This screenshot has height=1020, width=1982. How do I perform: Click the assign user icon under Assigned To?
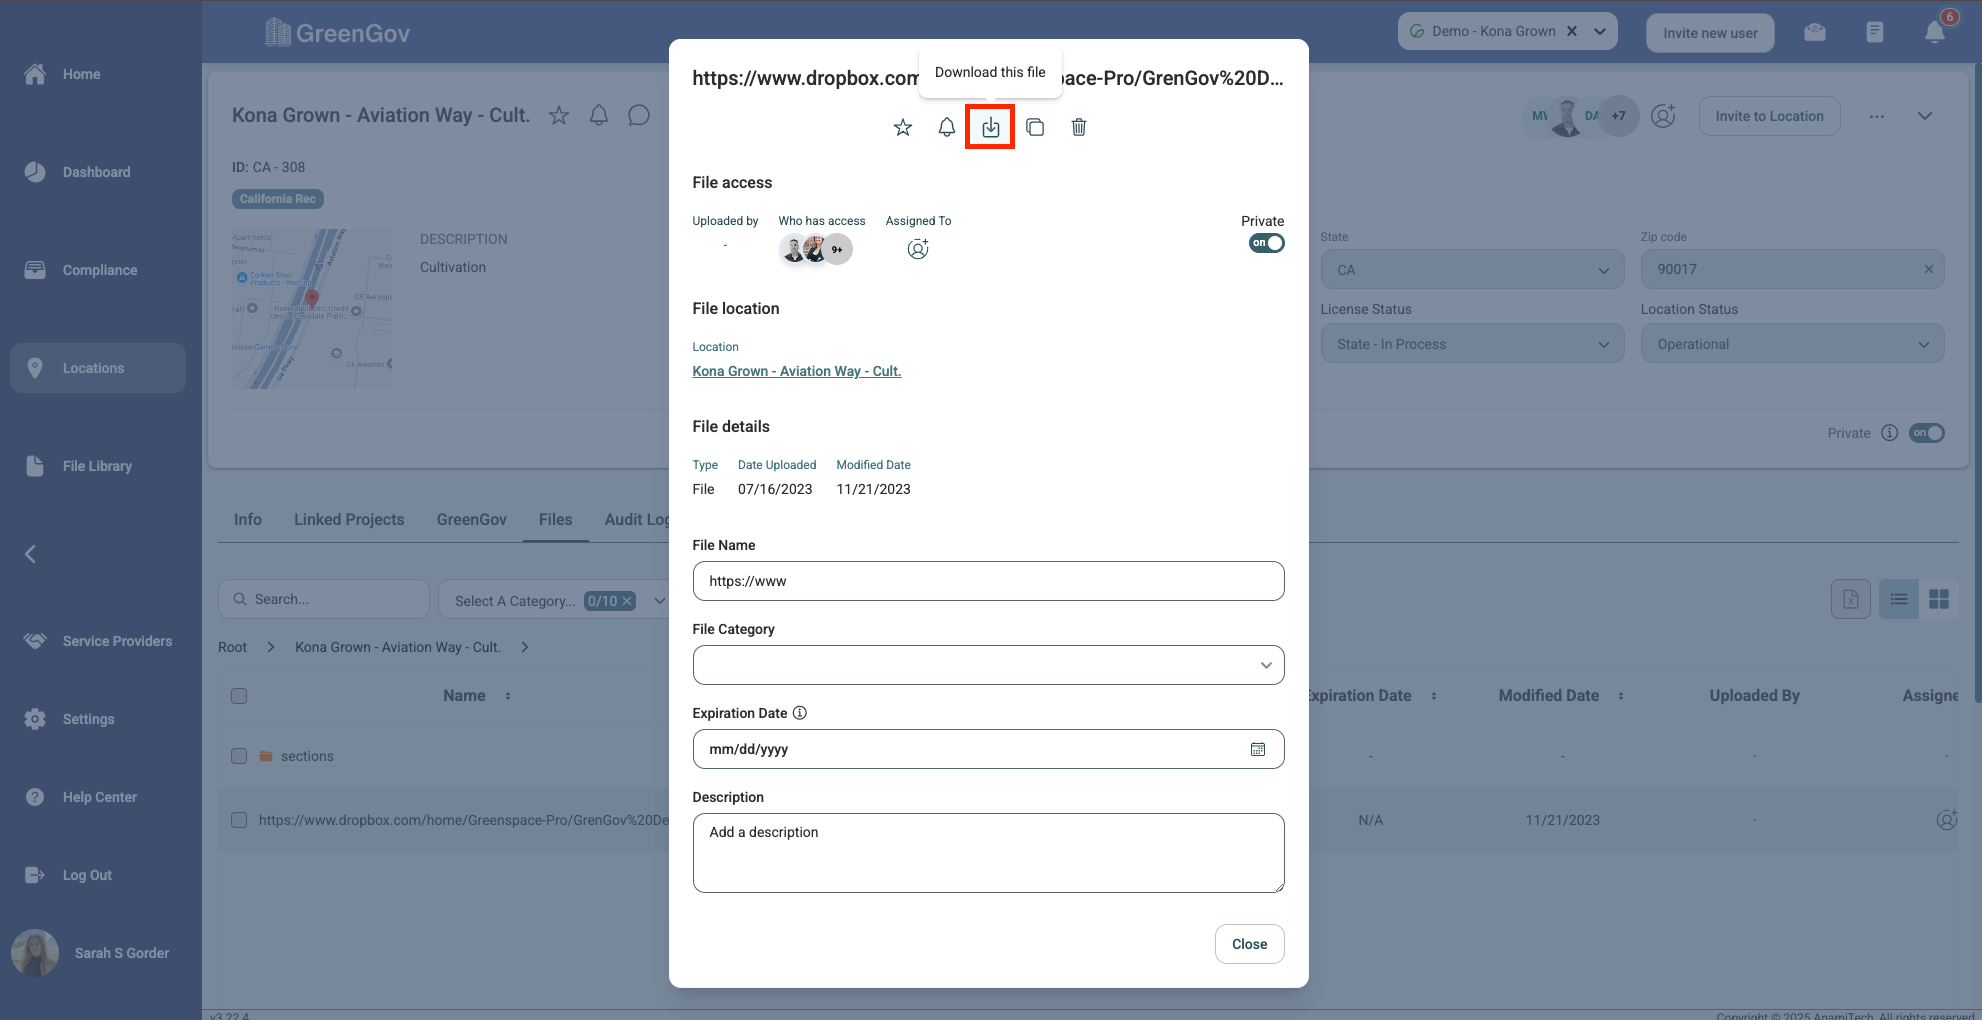918,249
